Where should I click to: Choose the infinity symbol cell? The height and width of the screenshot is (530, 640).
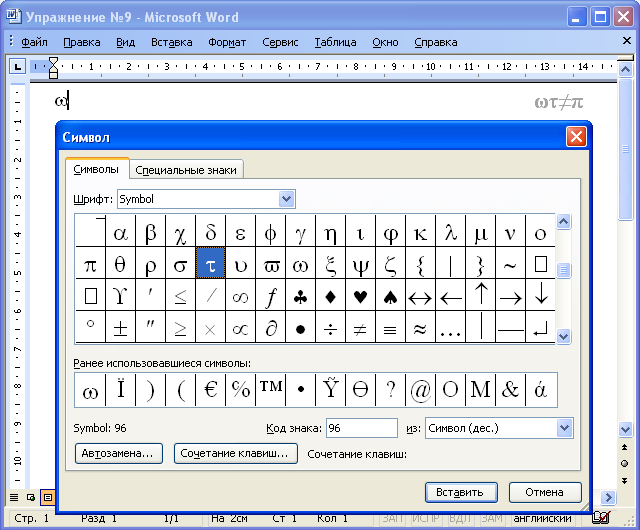point(240,295)
